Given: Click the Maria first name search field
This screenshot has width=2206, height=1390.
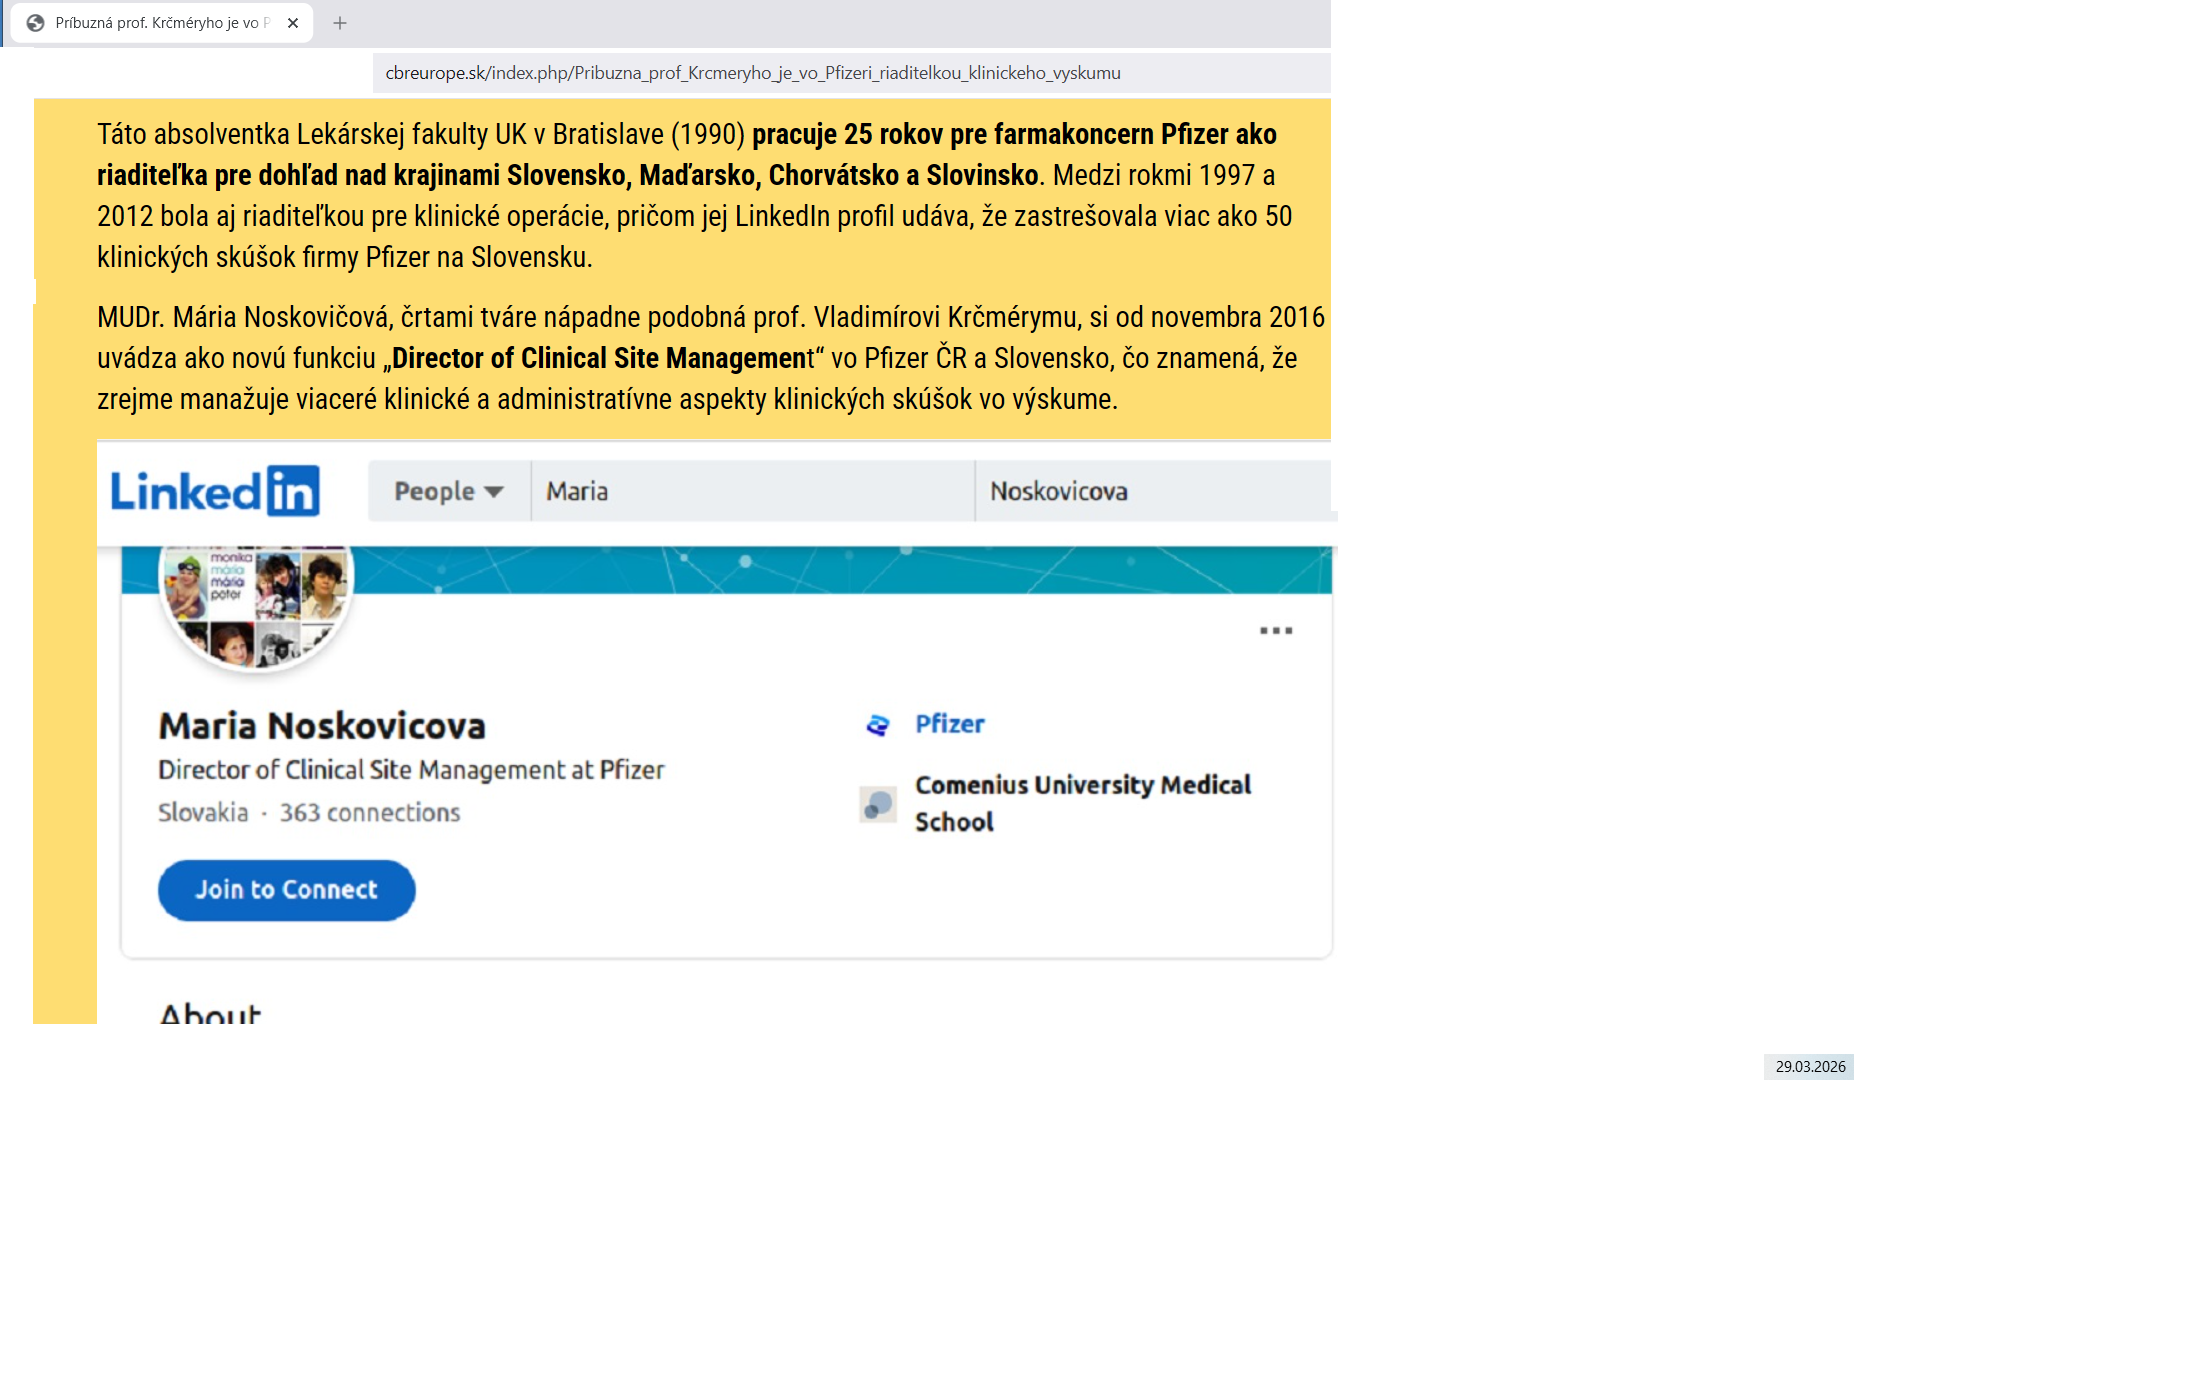Looking at the screenshot, I should click(x=752, y=491).
